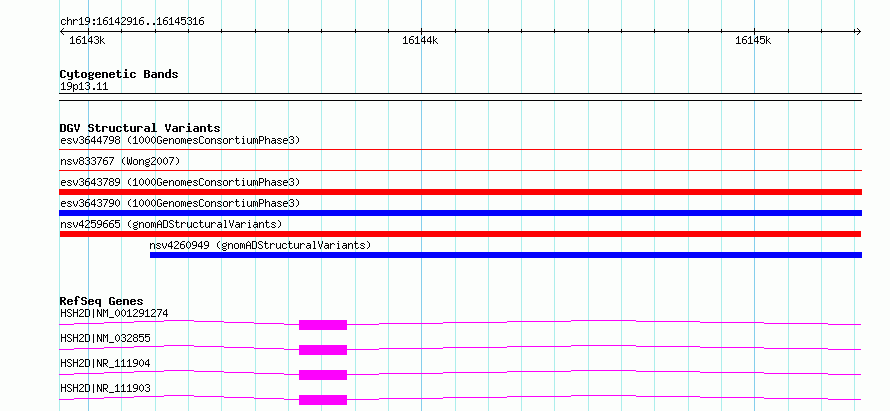Open variant esv3643790 label

coord(180,203)
